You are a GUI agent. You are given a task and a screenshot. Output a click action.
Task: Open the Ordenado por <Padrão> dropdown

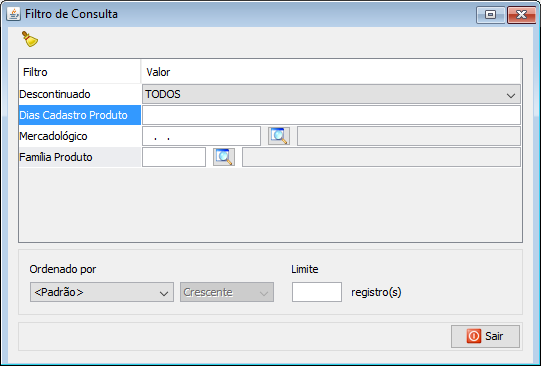pyautogui.click(x=102, y=292)
